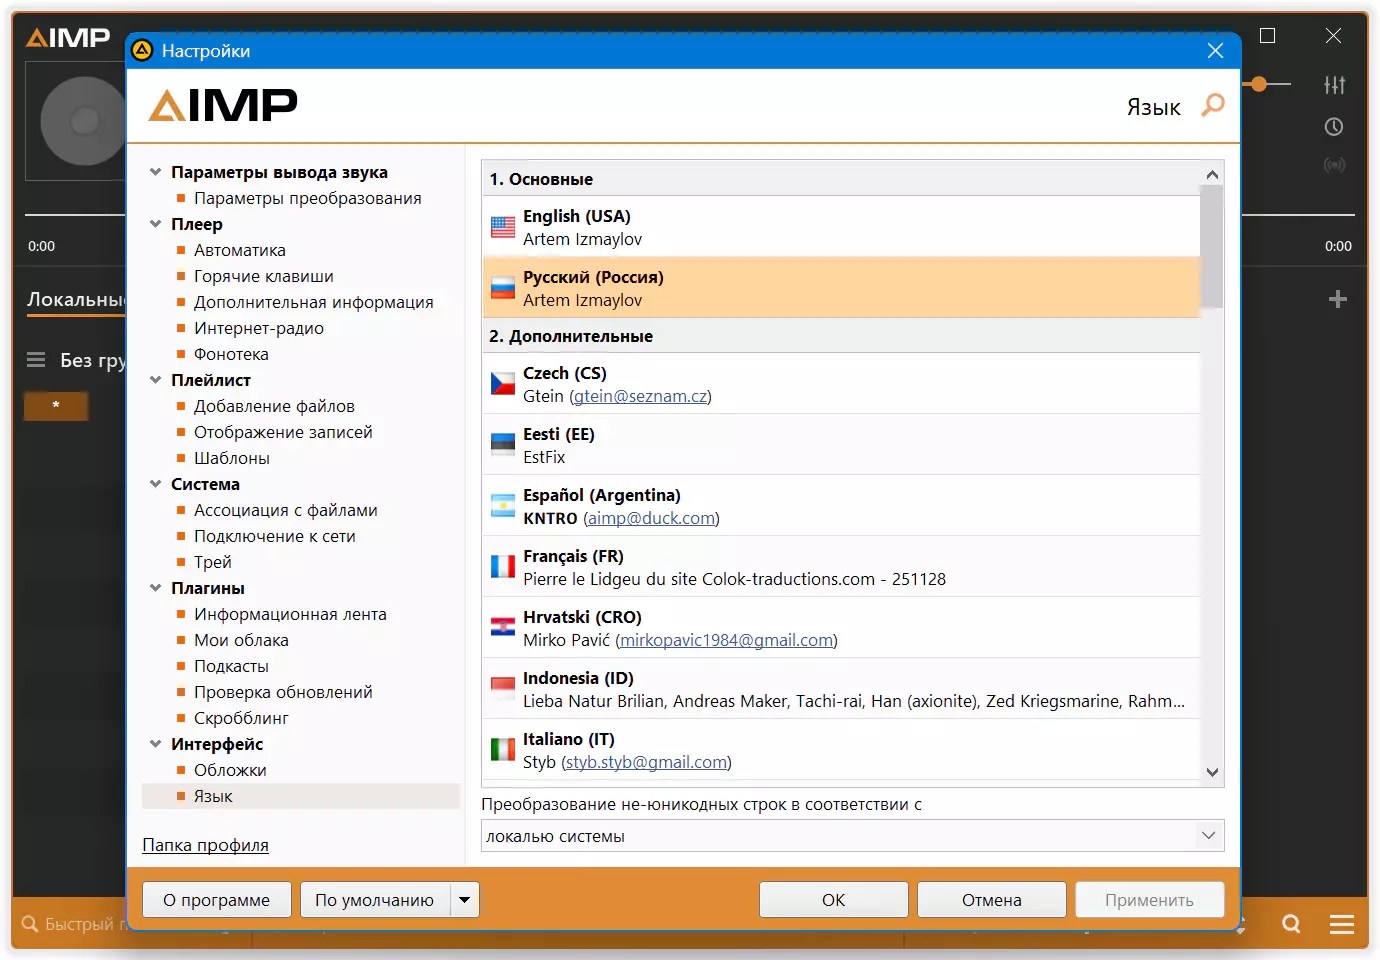Open the equalizer sliders icon

coord(1335,85)
